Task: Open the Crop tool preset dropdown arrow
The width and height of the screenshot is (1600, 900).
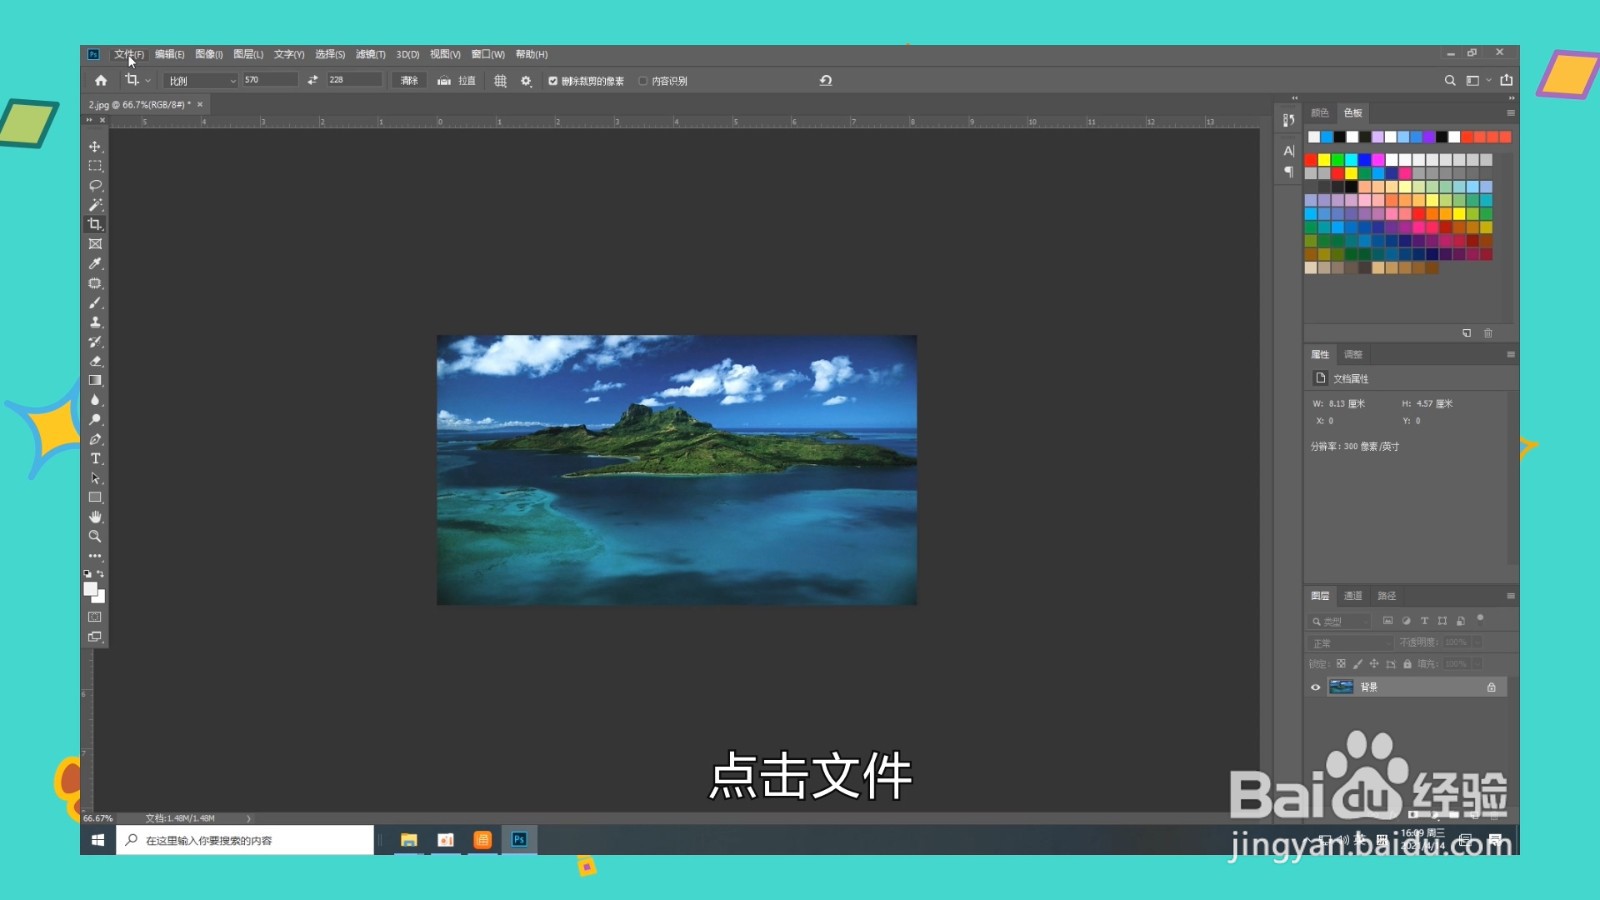Action: [148, 80]
